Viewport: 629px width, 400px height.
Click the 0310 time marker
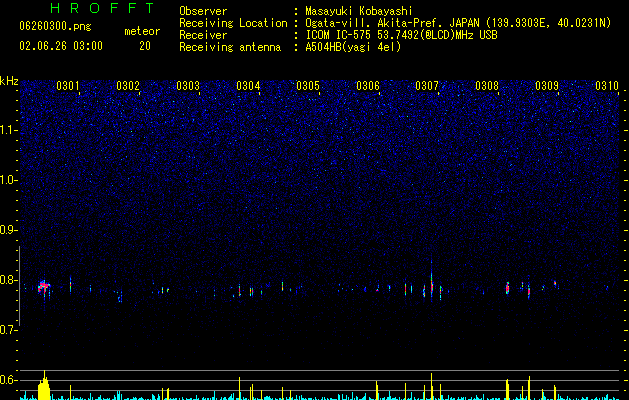coord(607,86)
